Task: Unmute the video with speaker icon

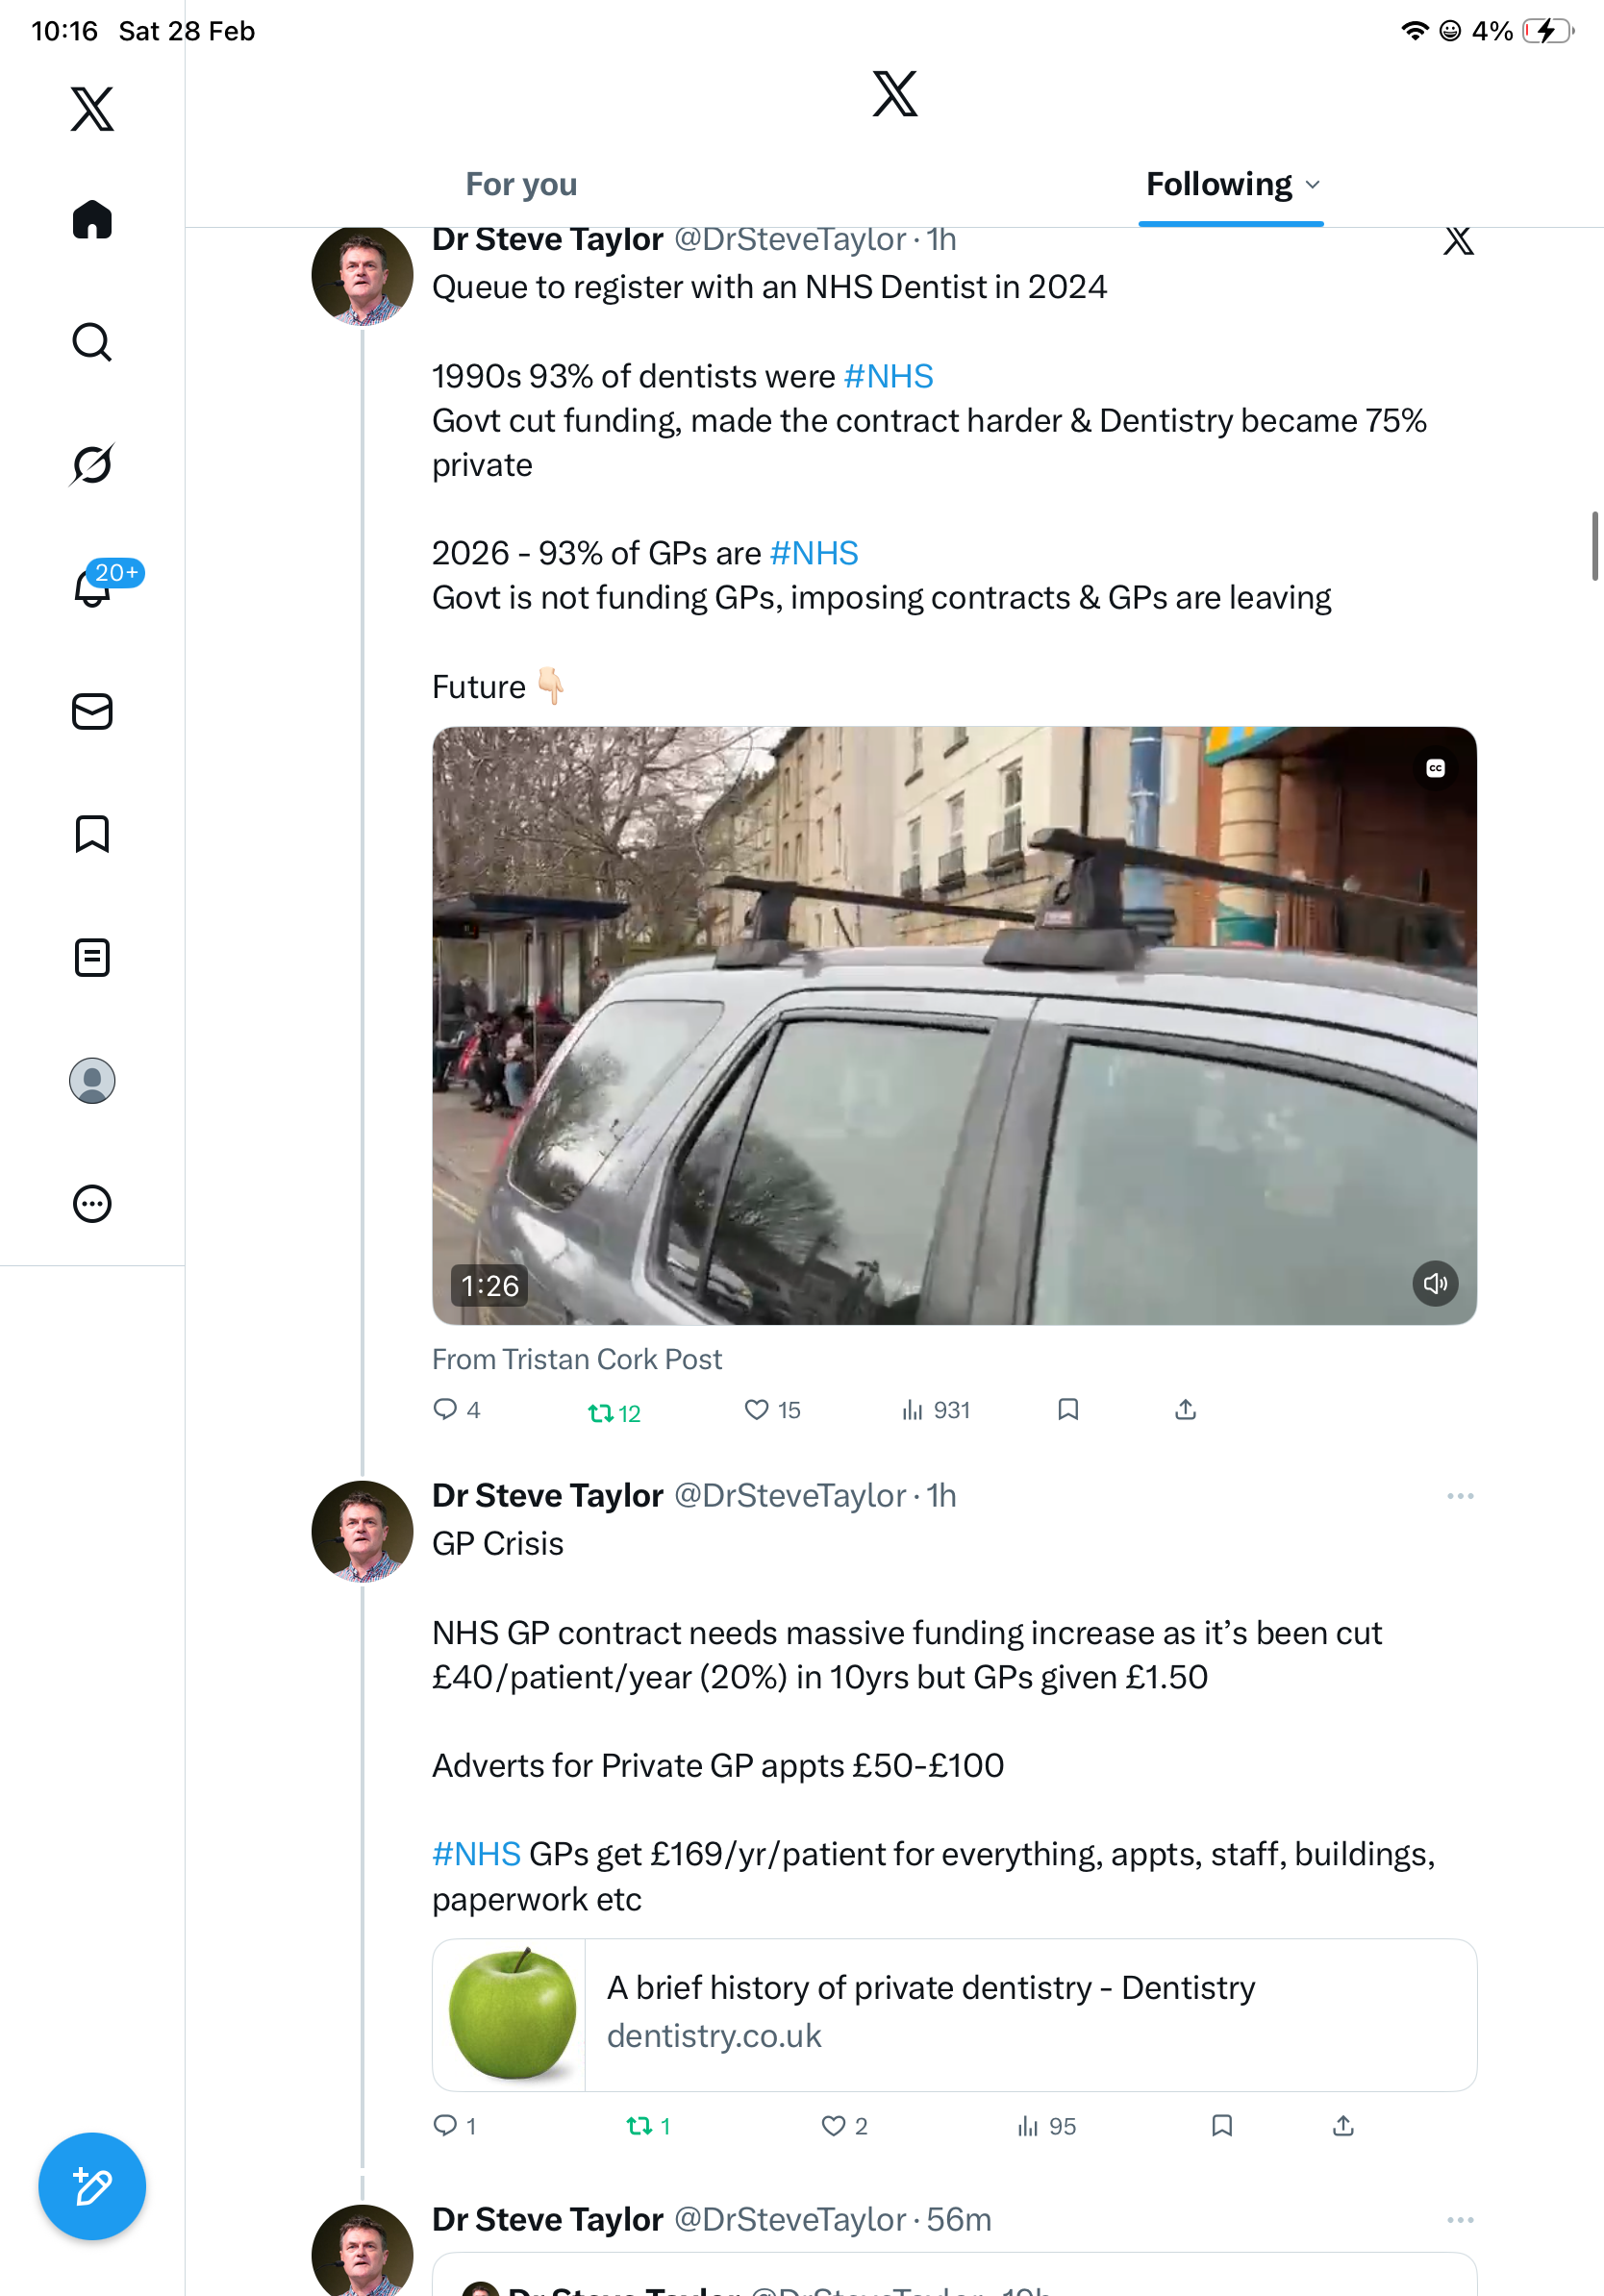Action: tap(1435, 1283)
